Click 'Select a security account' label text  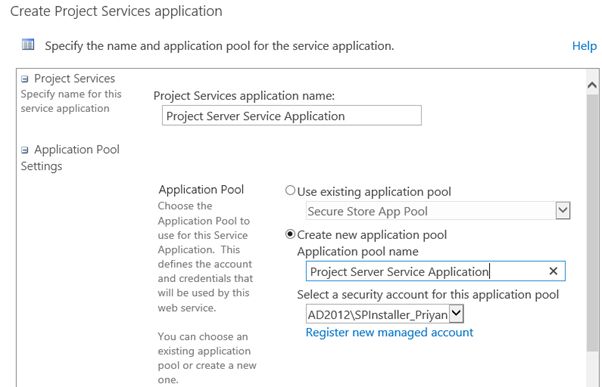(x=428, y=294)
